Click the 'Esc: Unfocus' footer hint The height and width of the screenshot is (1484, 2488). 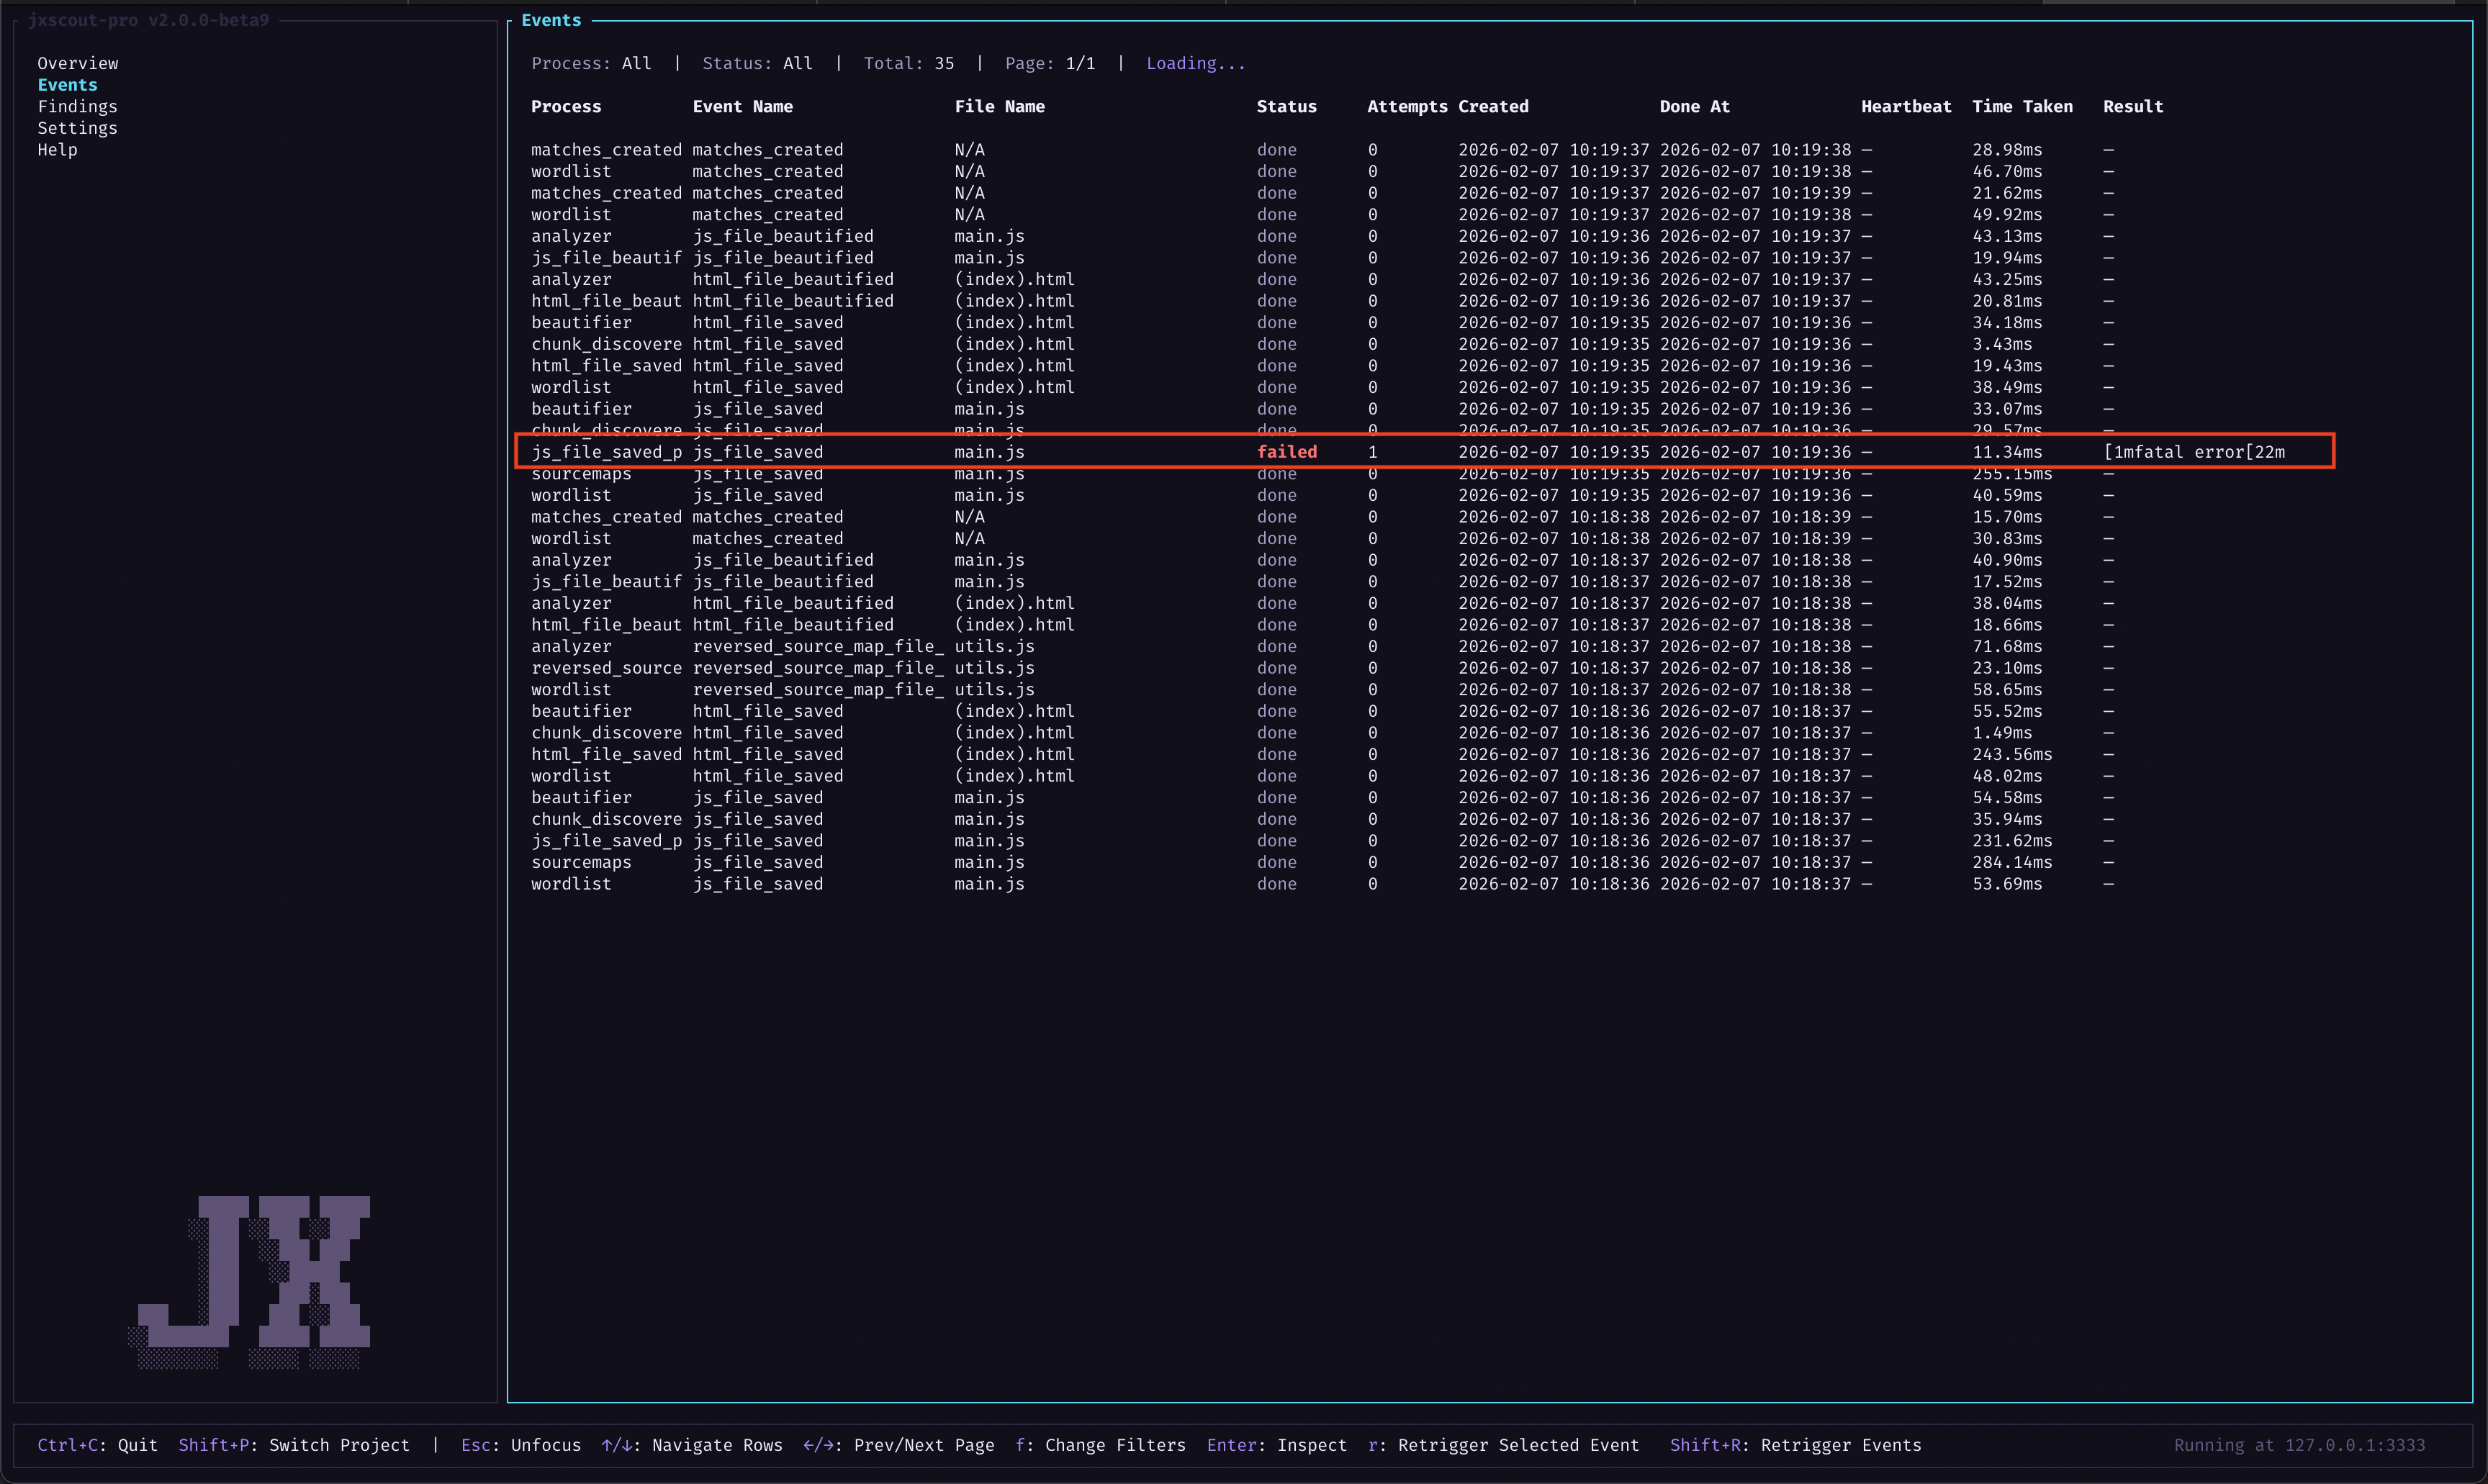tap(520, 1445)
